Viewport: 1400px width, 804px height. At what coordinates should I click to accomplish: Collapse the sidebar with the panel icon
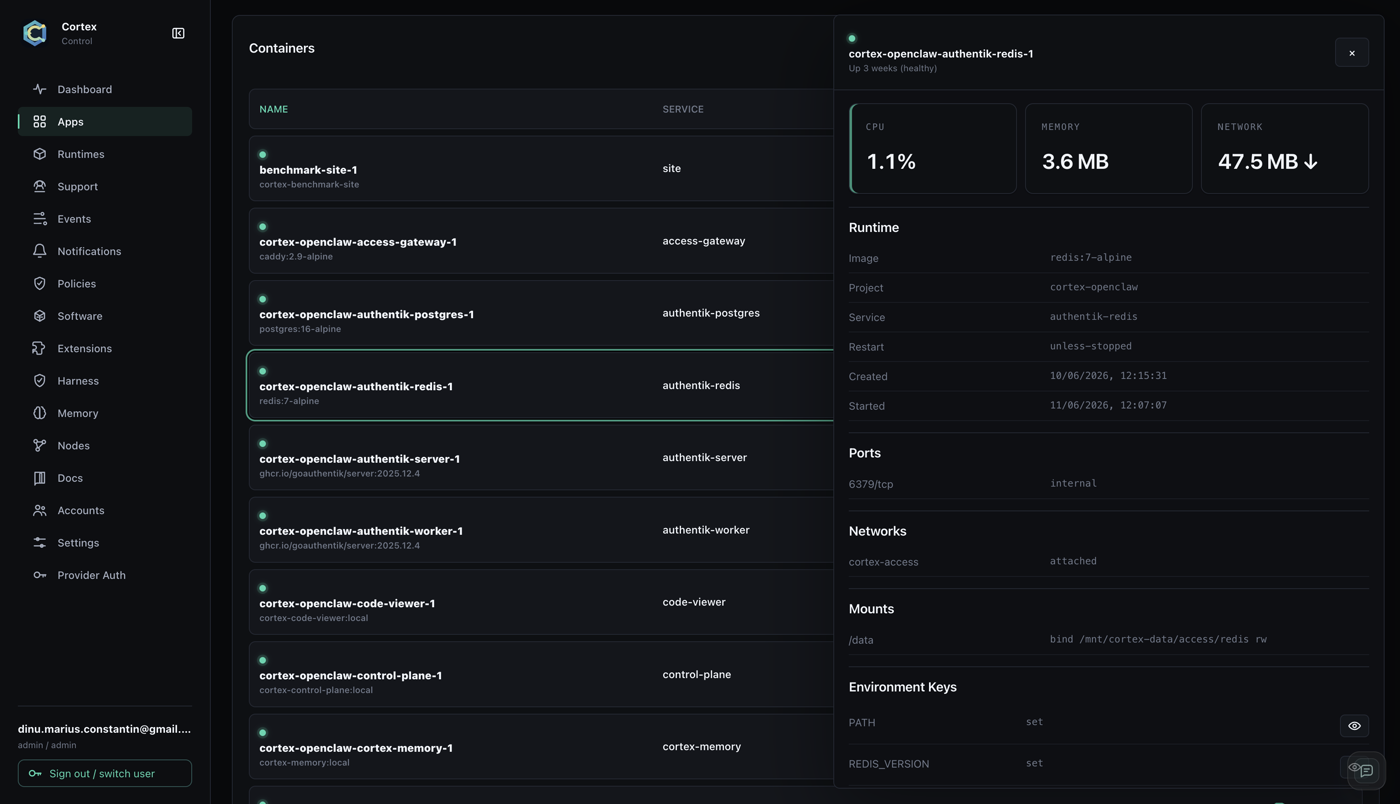click(x=178, y=33)
